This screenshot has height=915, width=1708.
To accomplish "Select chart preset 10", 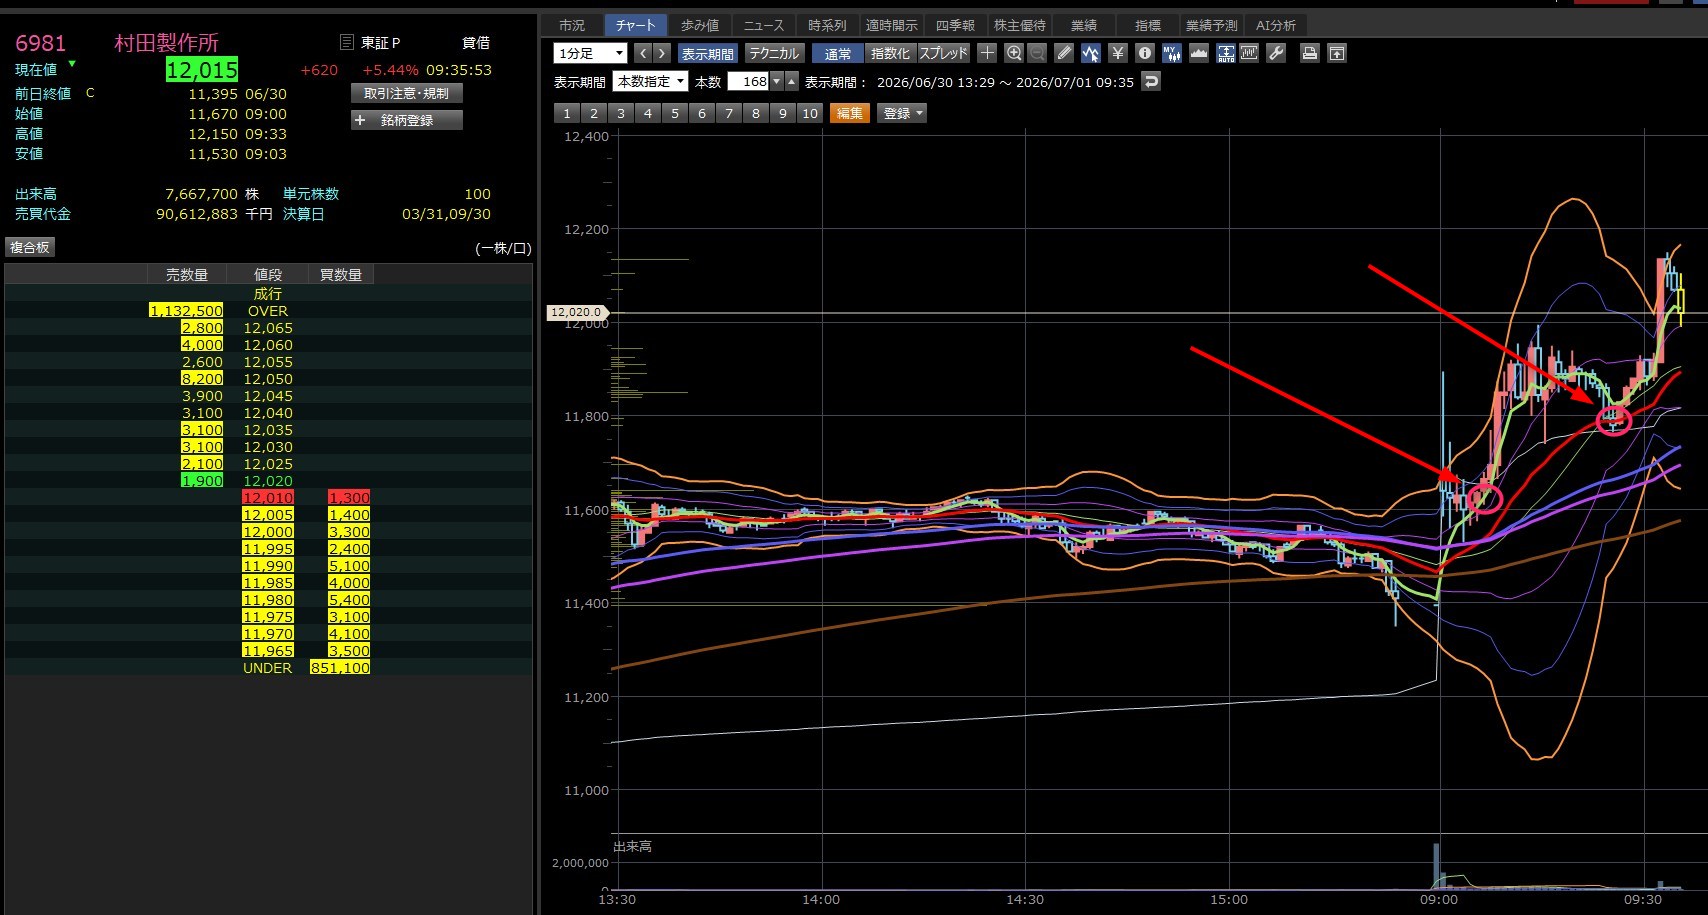I will [x=810, y=113].
